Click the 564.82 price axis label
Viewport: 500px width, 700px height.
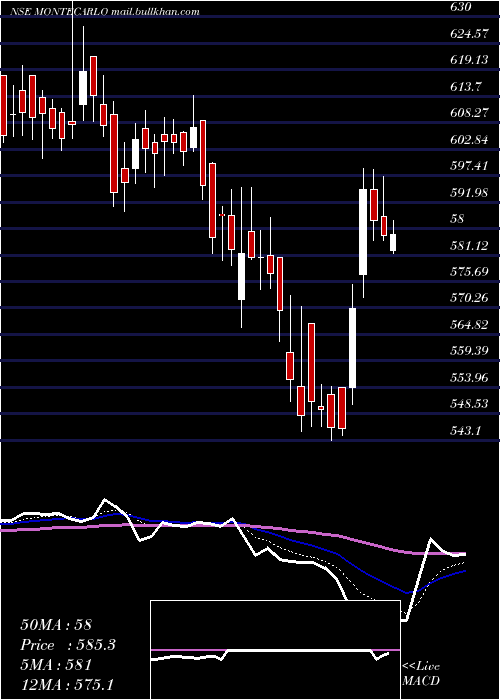point(469,325)
